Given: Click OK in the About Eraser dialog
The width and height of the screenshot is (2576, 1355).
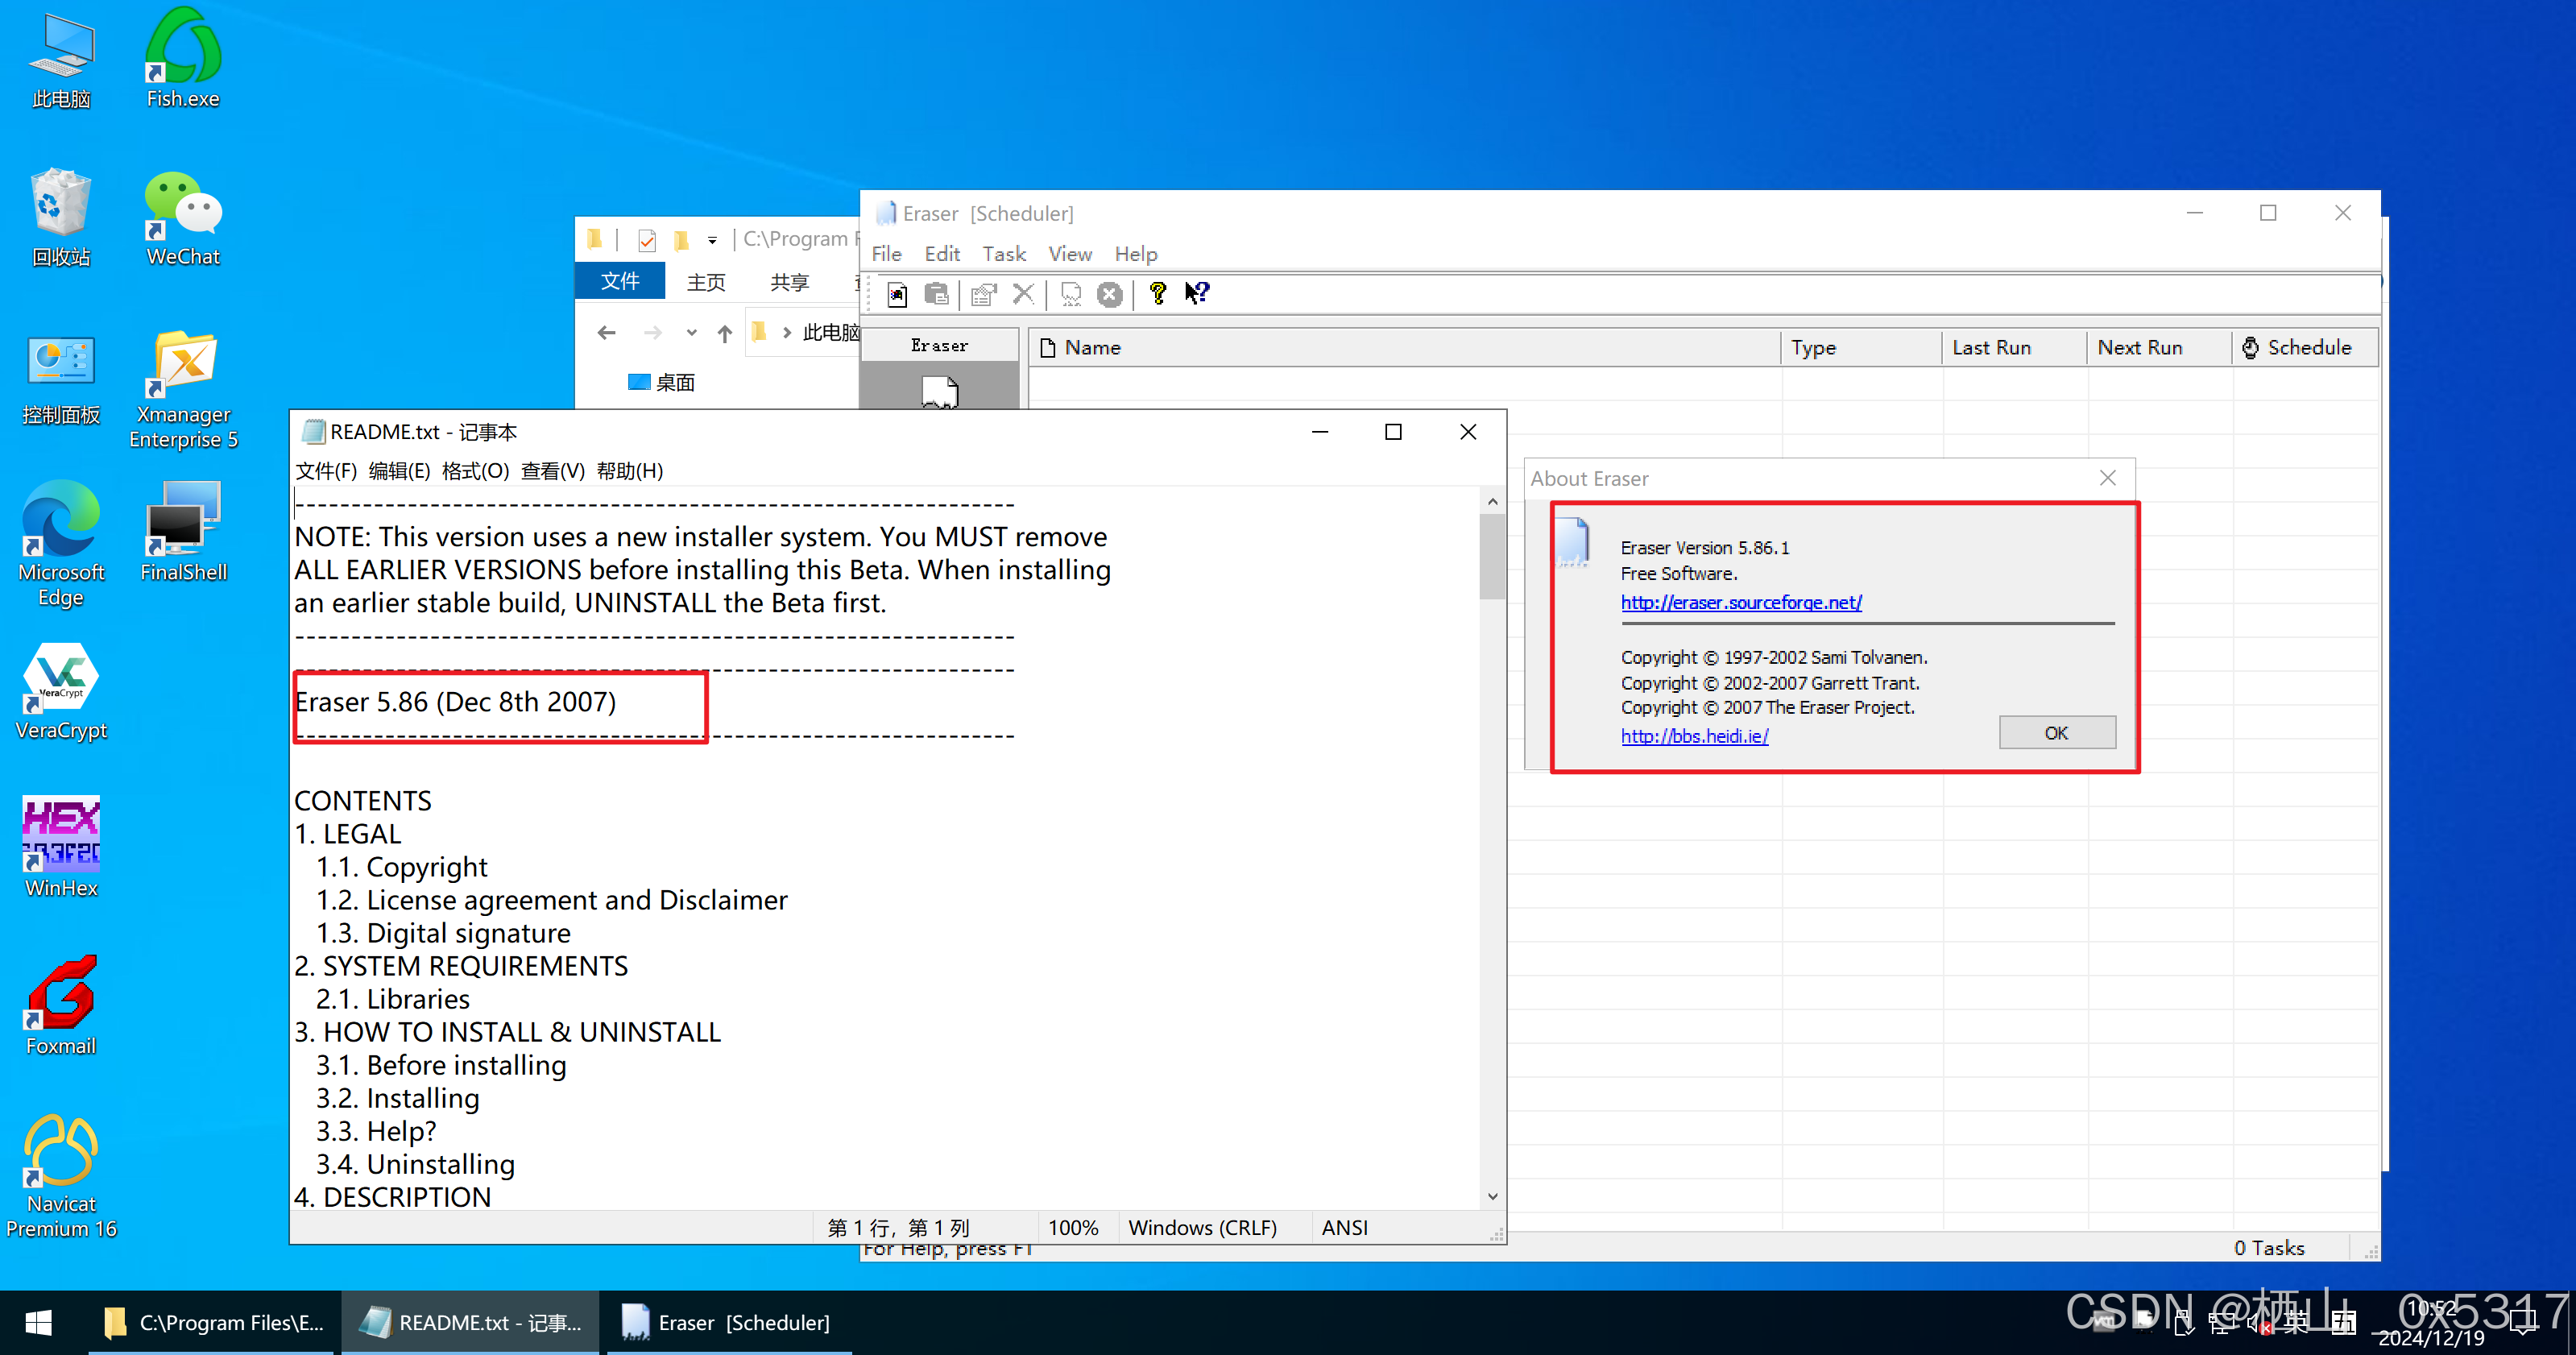Looking at the screenshot, I should [x=2056, y=733].
